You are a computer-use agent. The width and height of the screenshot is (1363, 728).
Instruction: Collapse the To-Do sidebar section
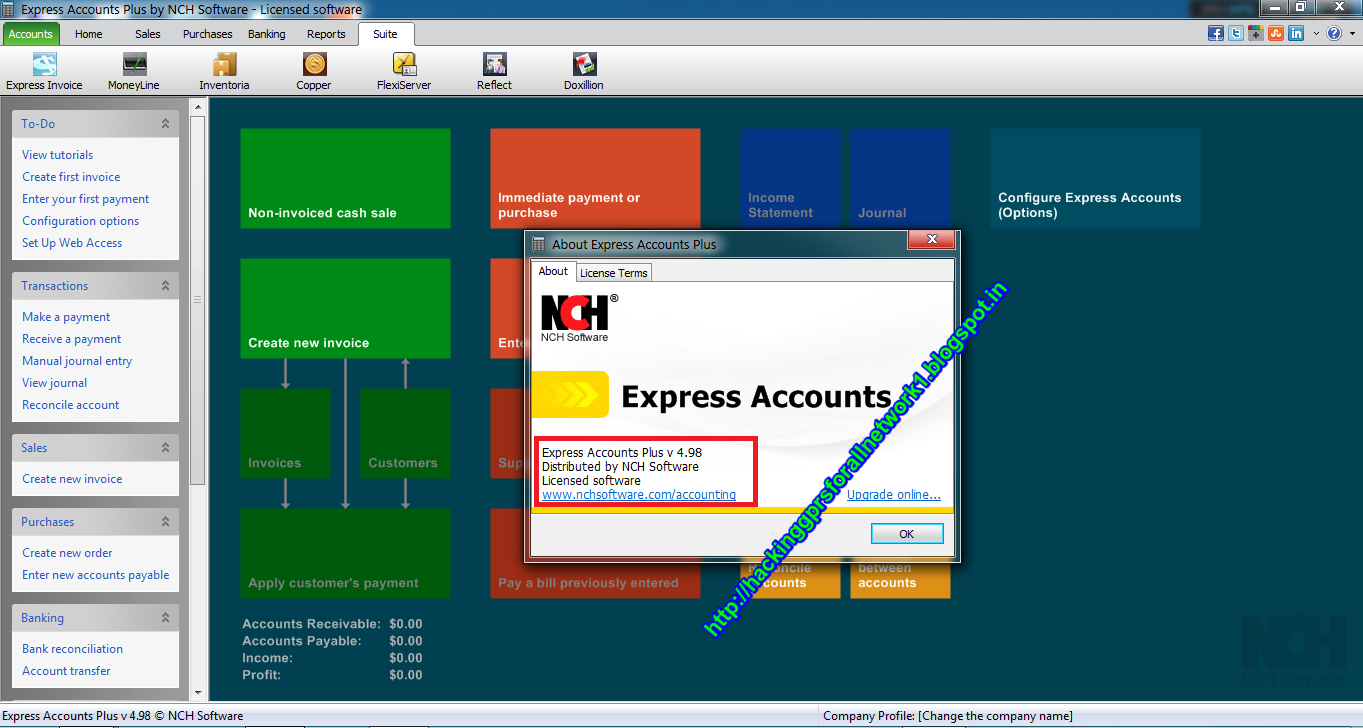click(x=165, y=124)
